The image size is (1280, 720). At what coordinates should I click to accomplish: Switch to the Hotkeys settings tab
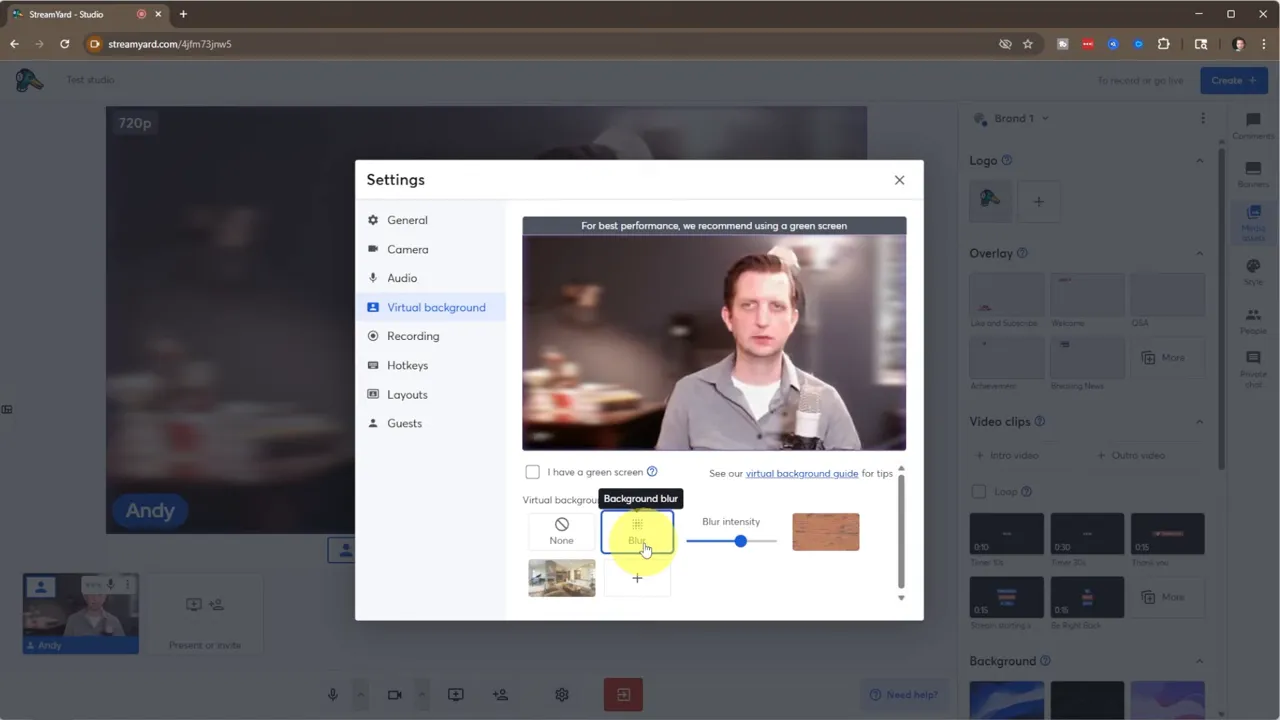(408, 365)
